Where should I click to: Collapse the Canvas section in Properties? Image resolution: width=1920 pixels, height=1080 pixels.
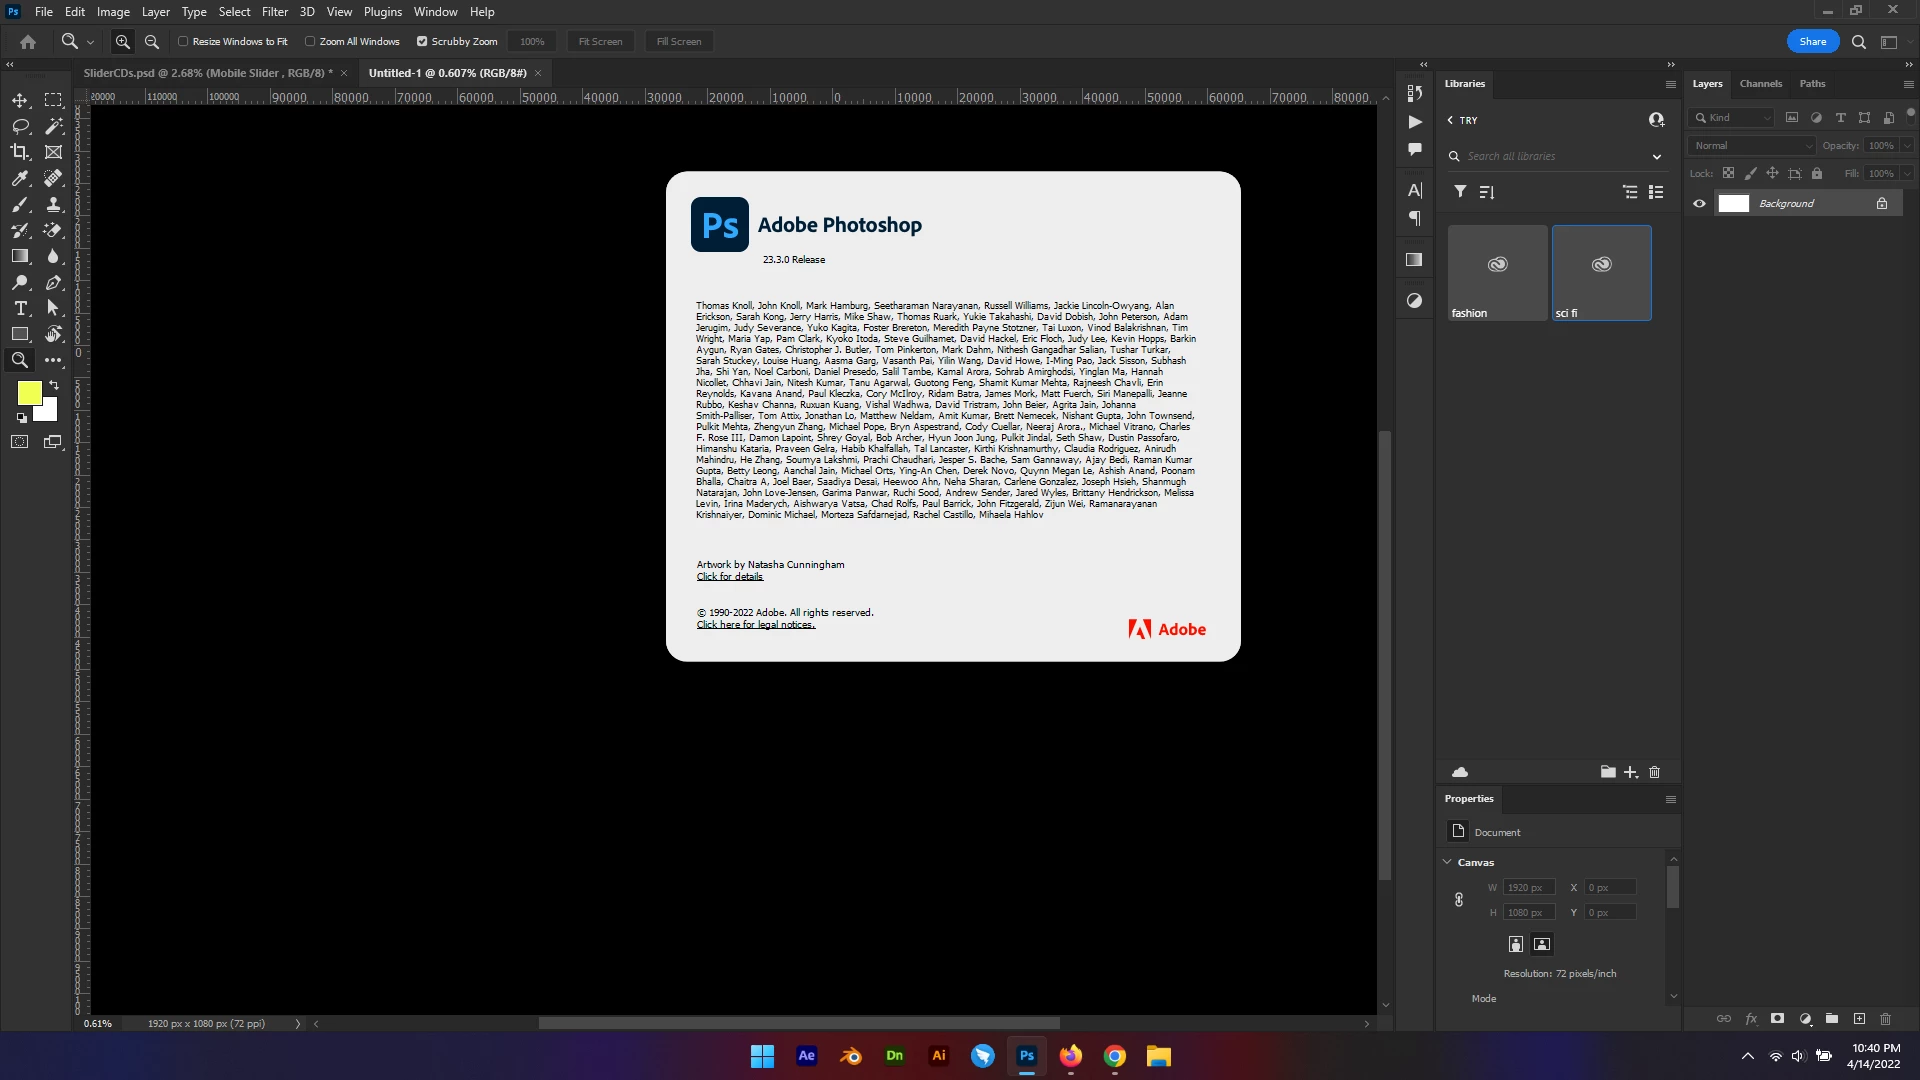click(1447, 862)
